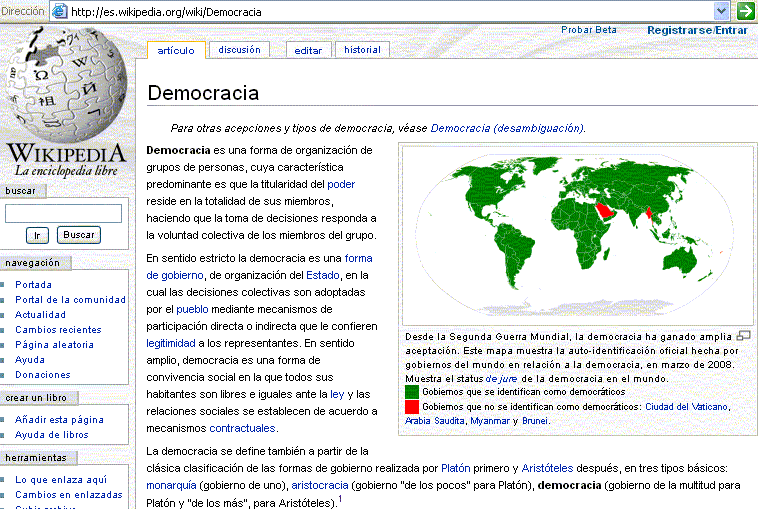The height and width of the screenshot is (509, 758).
Task: Click the Buscar button
Action: pyautogui.click(x=79, y=235)
